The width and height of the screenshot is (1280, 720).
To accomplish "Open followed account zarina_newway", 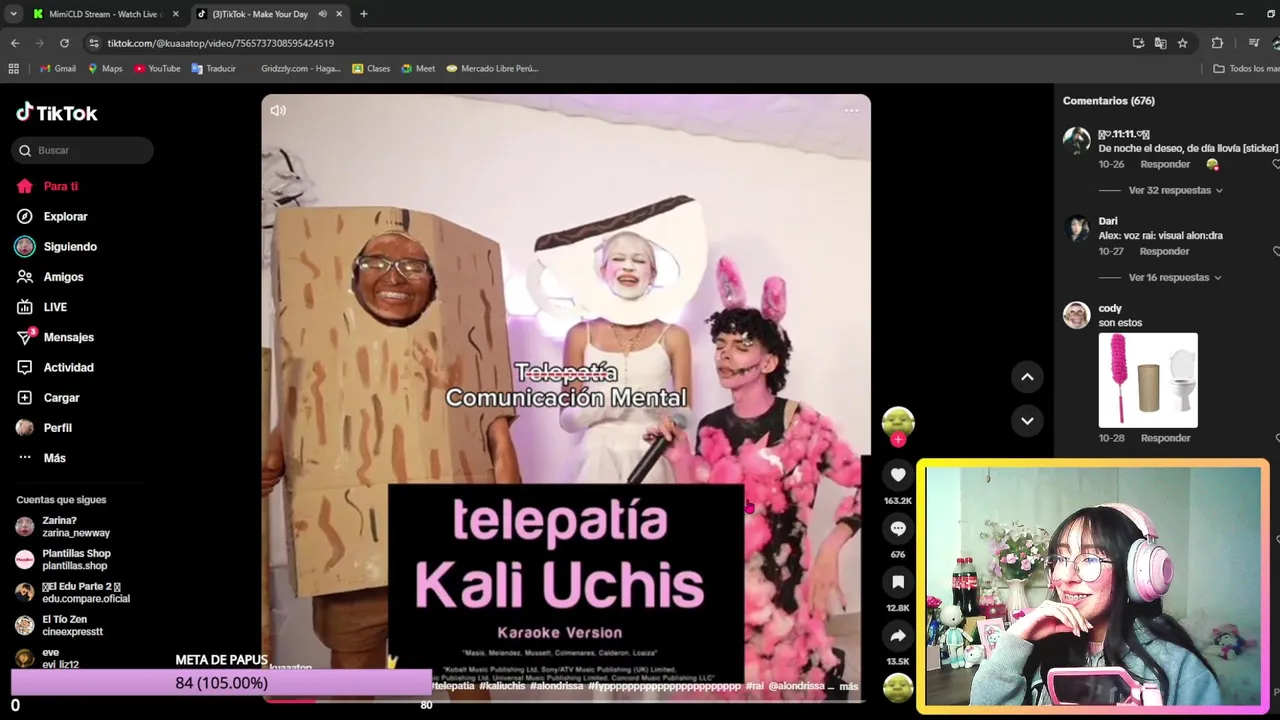I will (78, 527).
